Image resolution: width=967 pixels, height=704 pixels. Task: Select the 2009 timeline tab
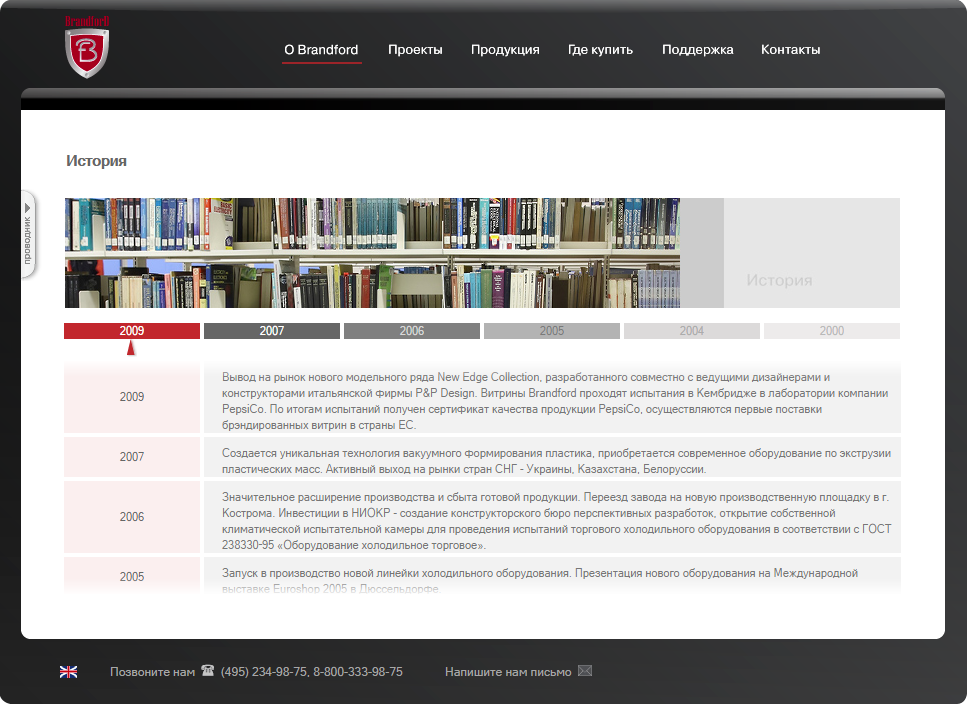(132, 331)
